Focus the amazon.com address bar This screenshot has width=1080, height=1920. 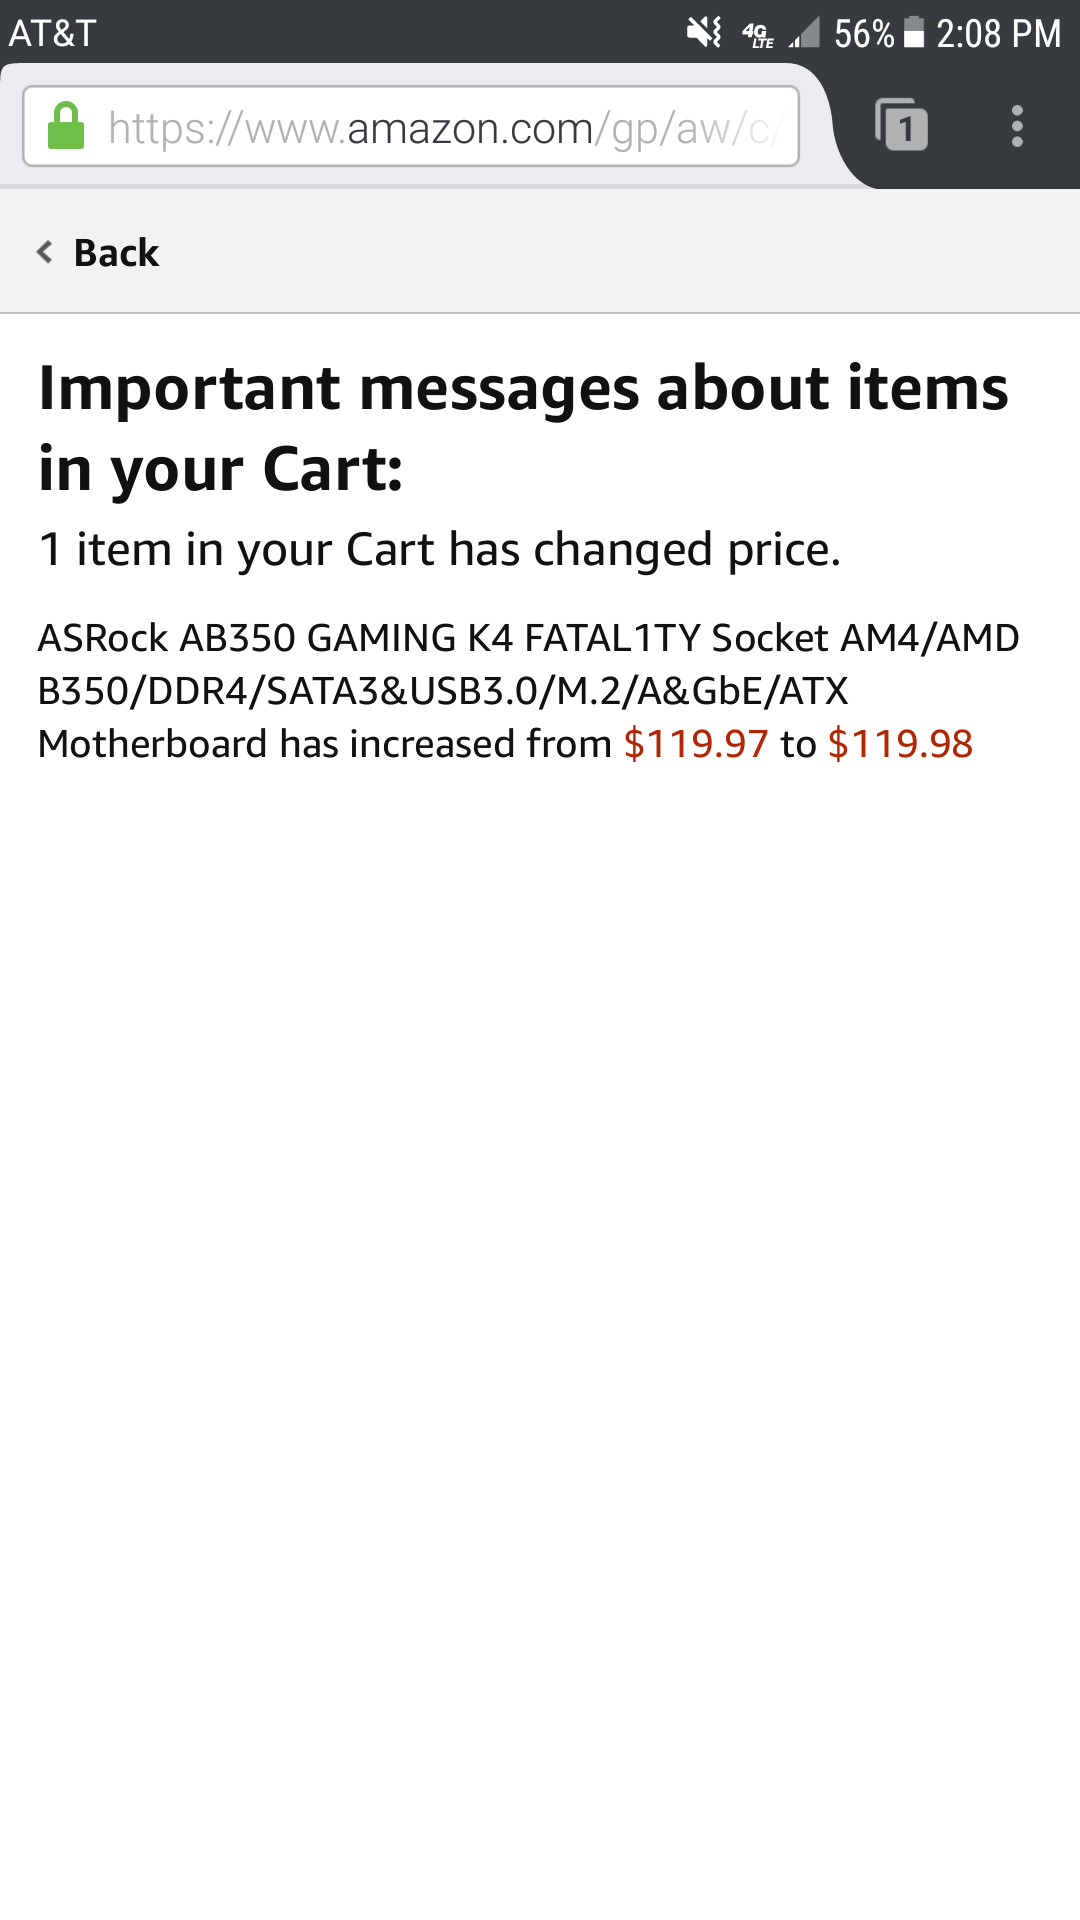click(x=440, y=128)
